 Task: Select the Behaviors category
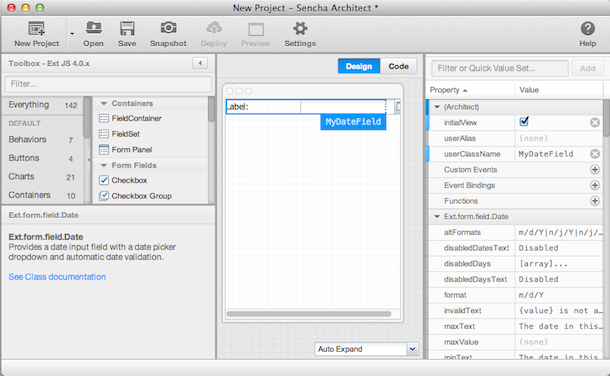[42, 140]
